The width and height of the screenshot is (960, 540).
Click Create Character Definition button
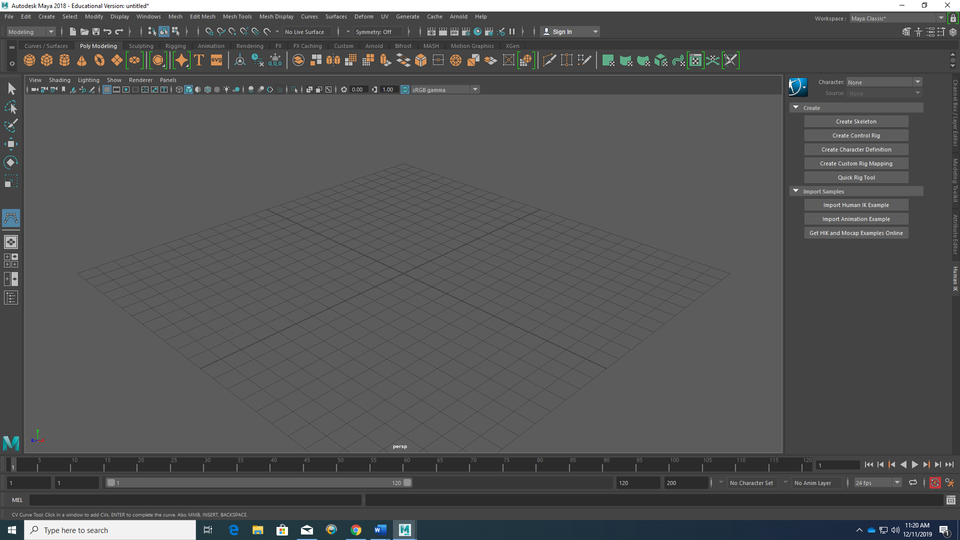(x=856, y=149)
